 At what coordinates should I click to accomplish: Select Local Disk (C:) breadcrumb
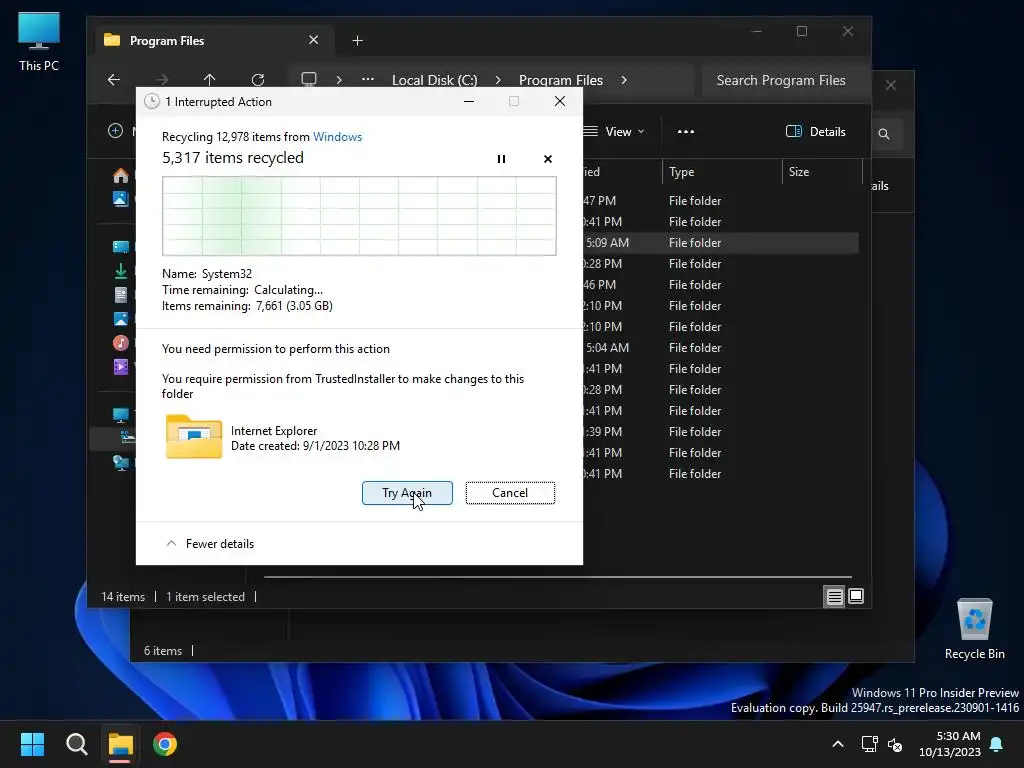(434, 80)
